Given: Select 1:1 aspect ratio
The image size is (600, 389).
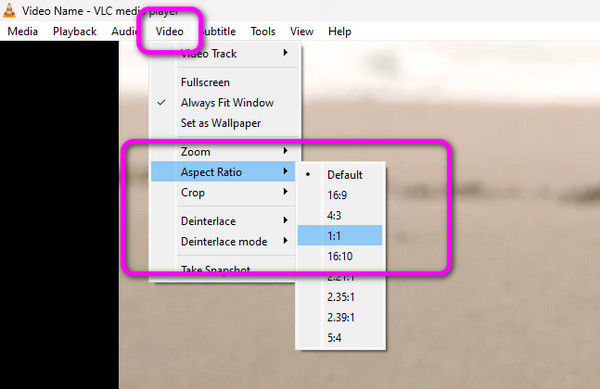Looking at the screenshot, I should pyautogui.click(x=340, y=236).
